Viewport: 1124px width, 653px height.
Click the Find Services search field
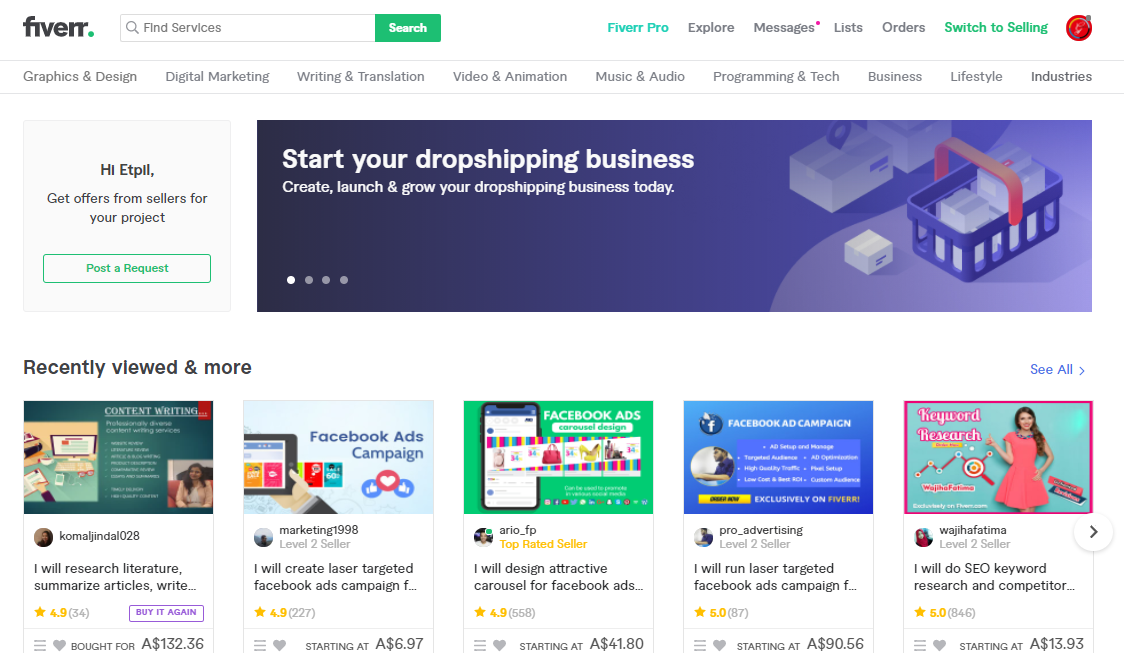click(248, 28)
